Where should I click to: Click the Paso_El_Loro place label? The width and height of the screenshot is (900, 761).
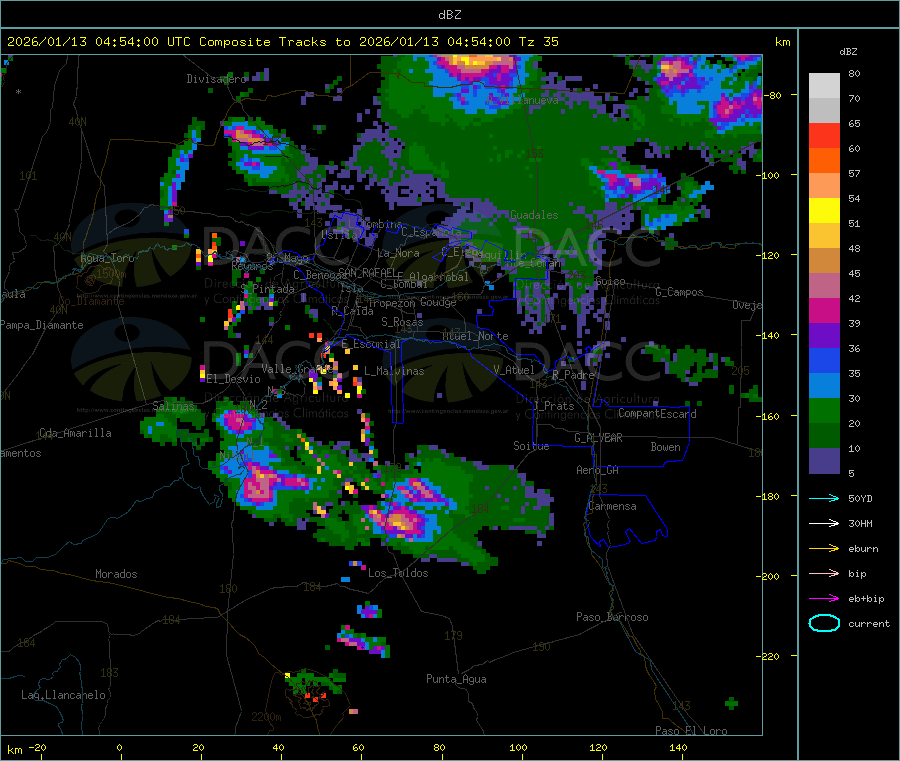pos(691,731)
